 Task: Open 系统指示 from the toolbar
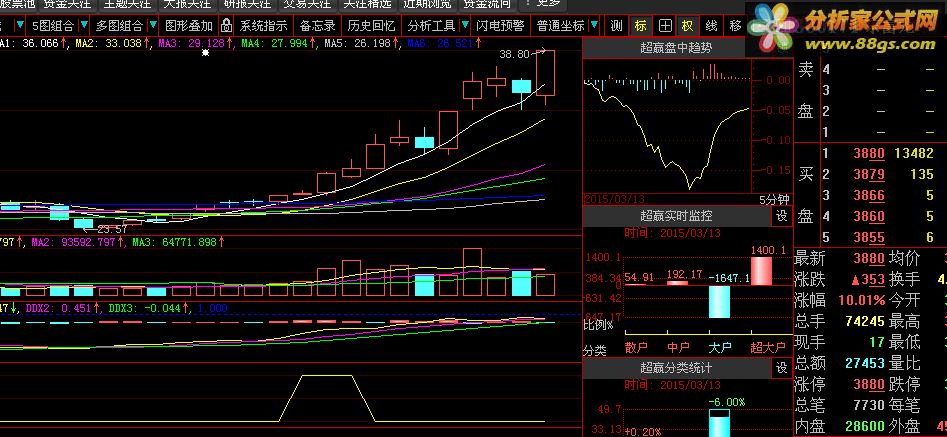coord(263,26)
